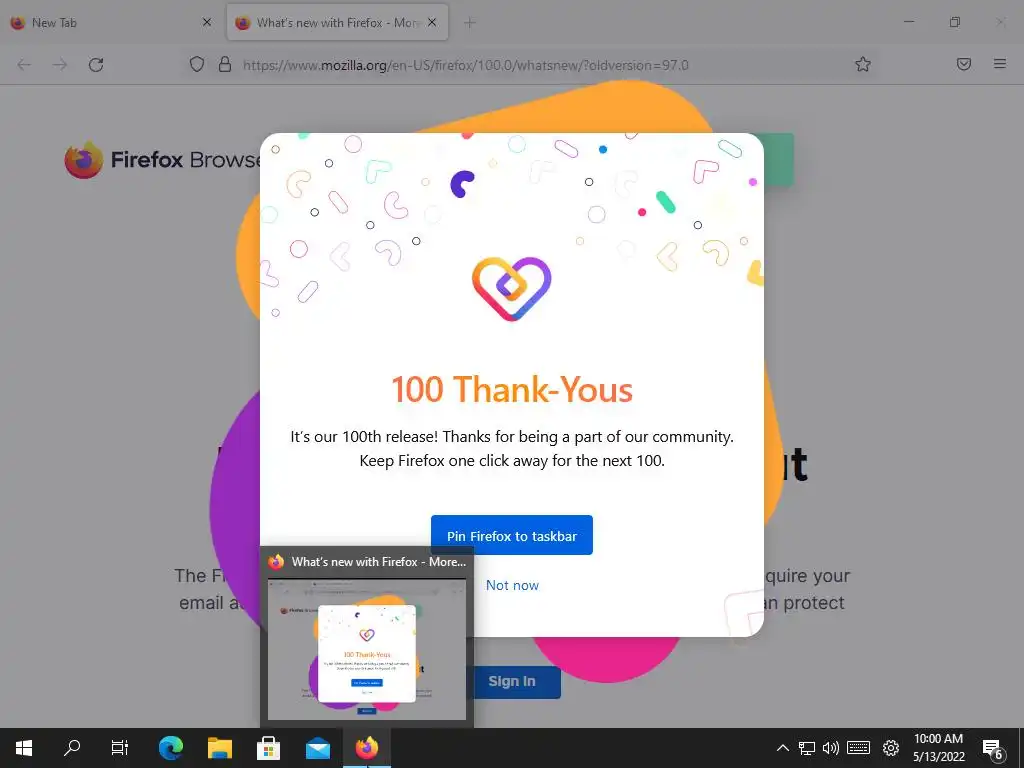The width and height of the screenshot is (1024, 768).
Task: Switch to the New Tab tab
Action: pyautogui.click(x=110, y=22)
